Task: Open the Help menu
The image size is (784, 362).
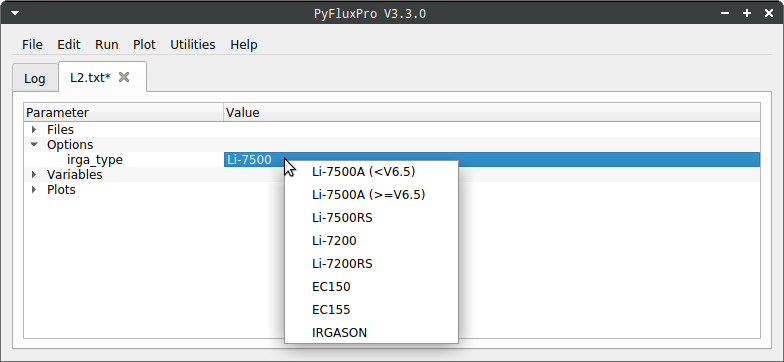Action: [x=244, y=44]
